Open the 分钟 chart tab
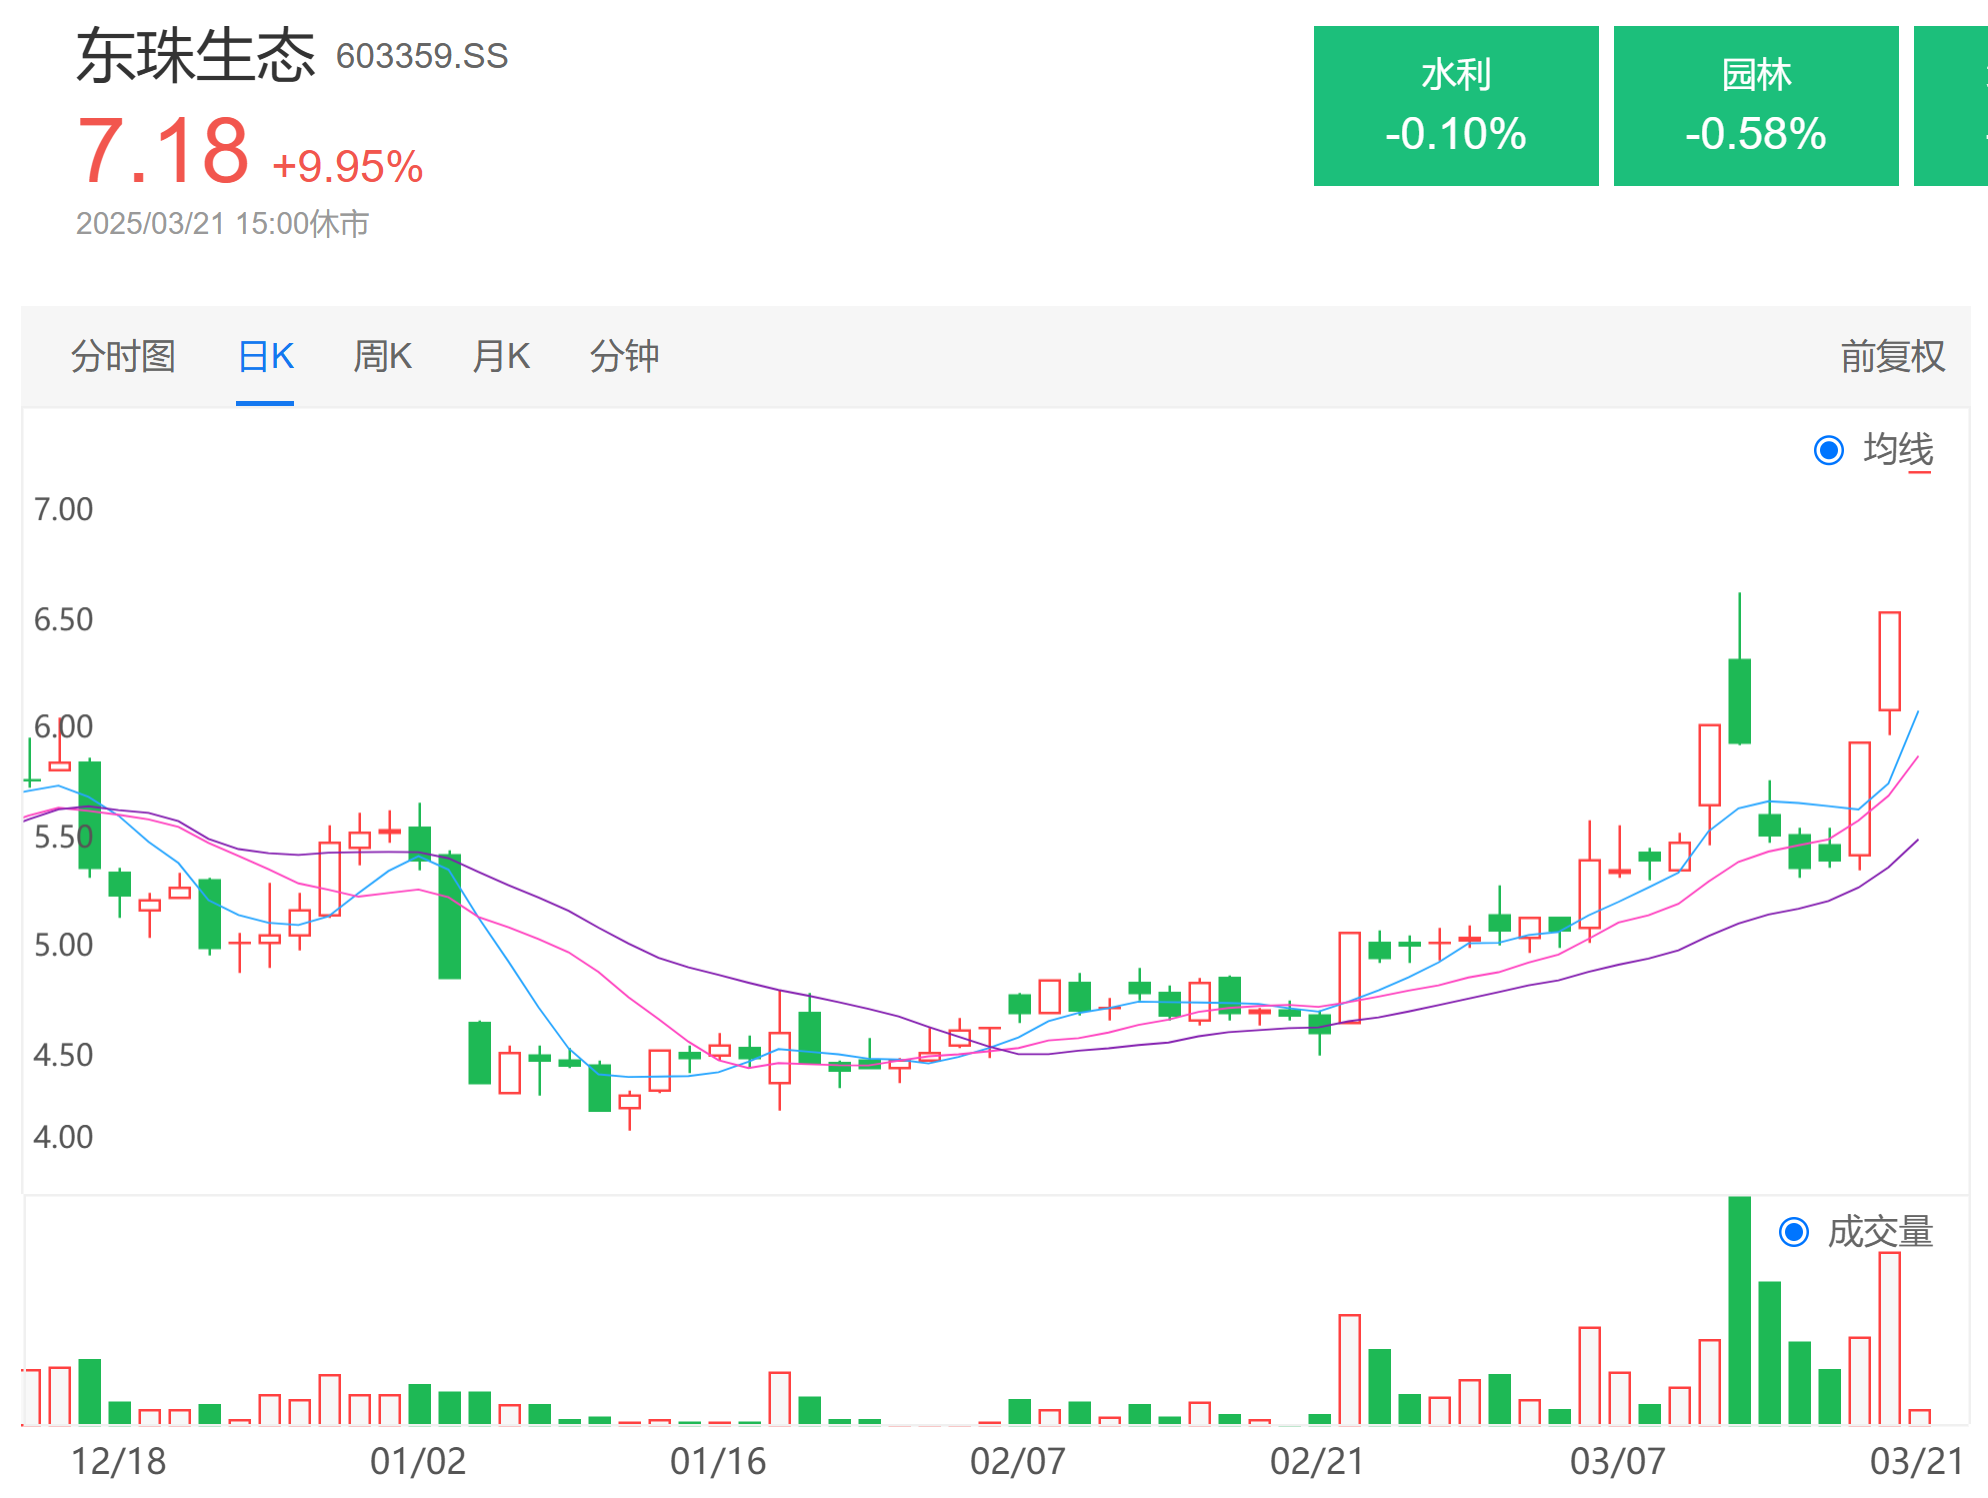Screen dimensions: 1988x1498 pyautogui.click(x=624, y=356)
